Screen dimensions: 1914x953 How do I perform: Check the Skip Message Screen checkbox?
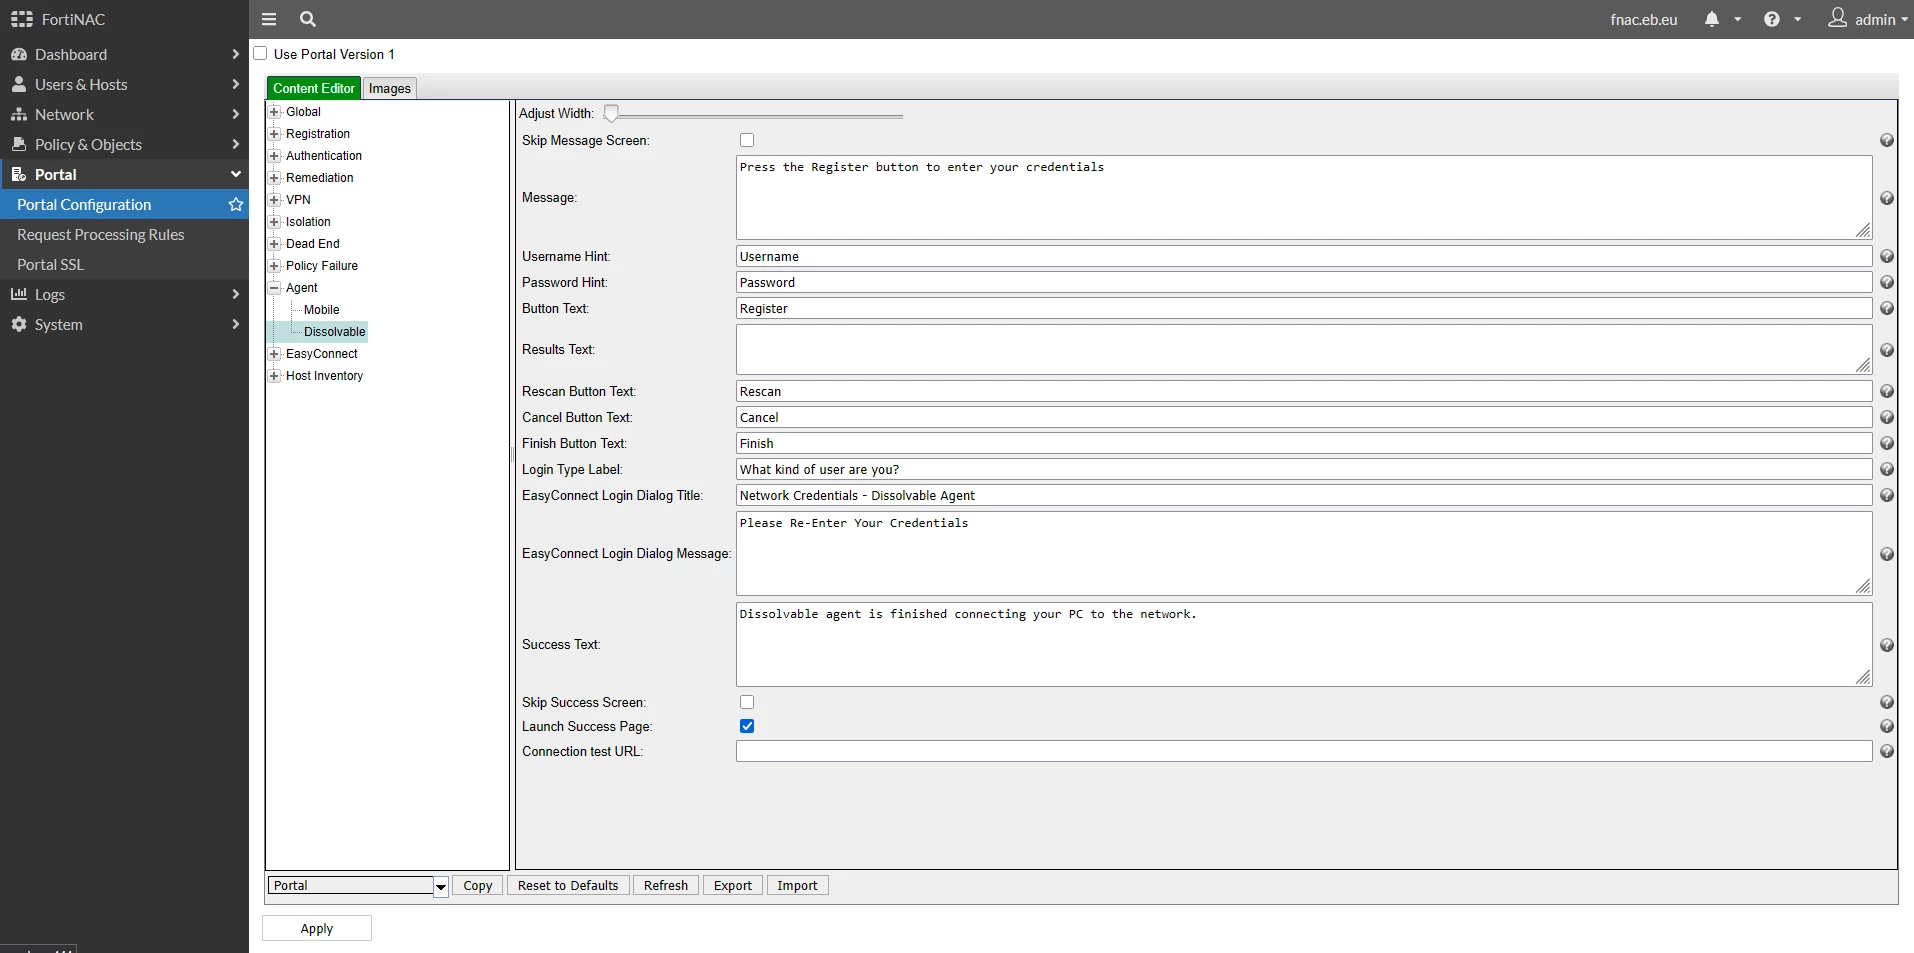747,140
